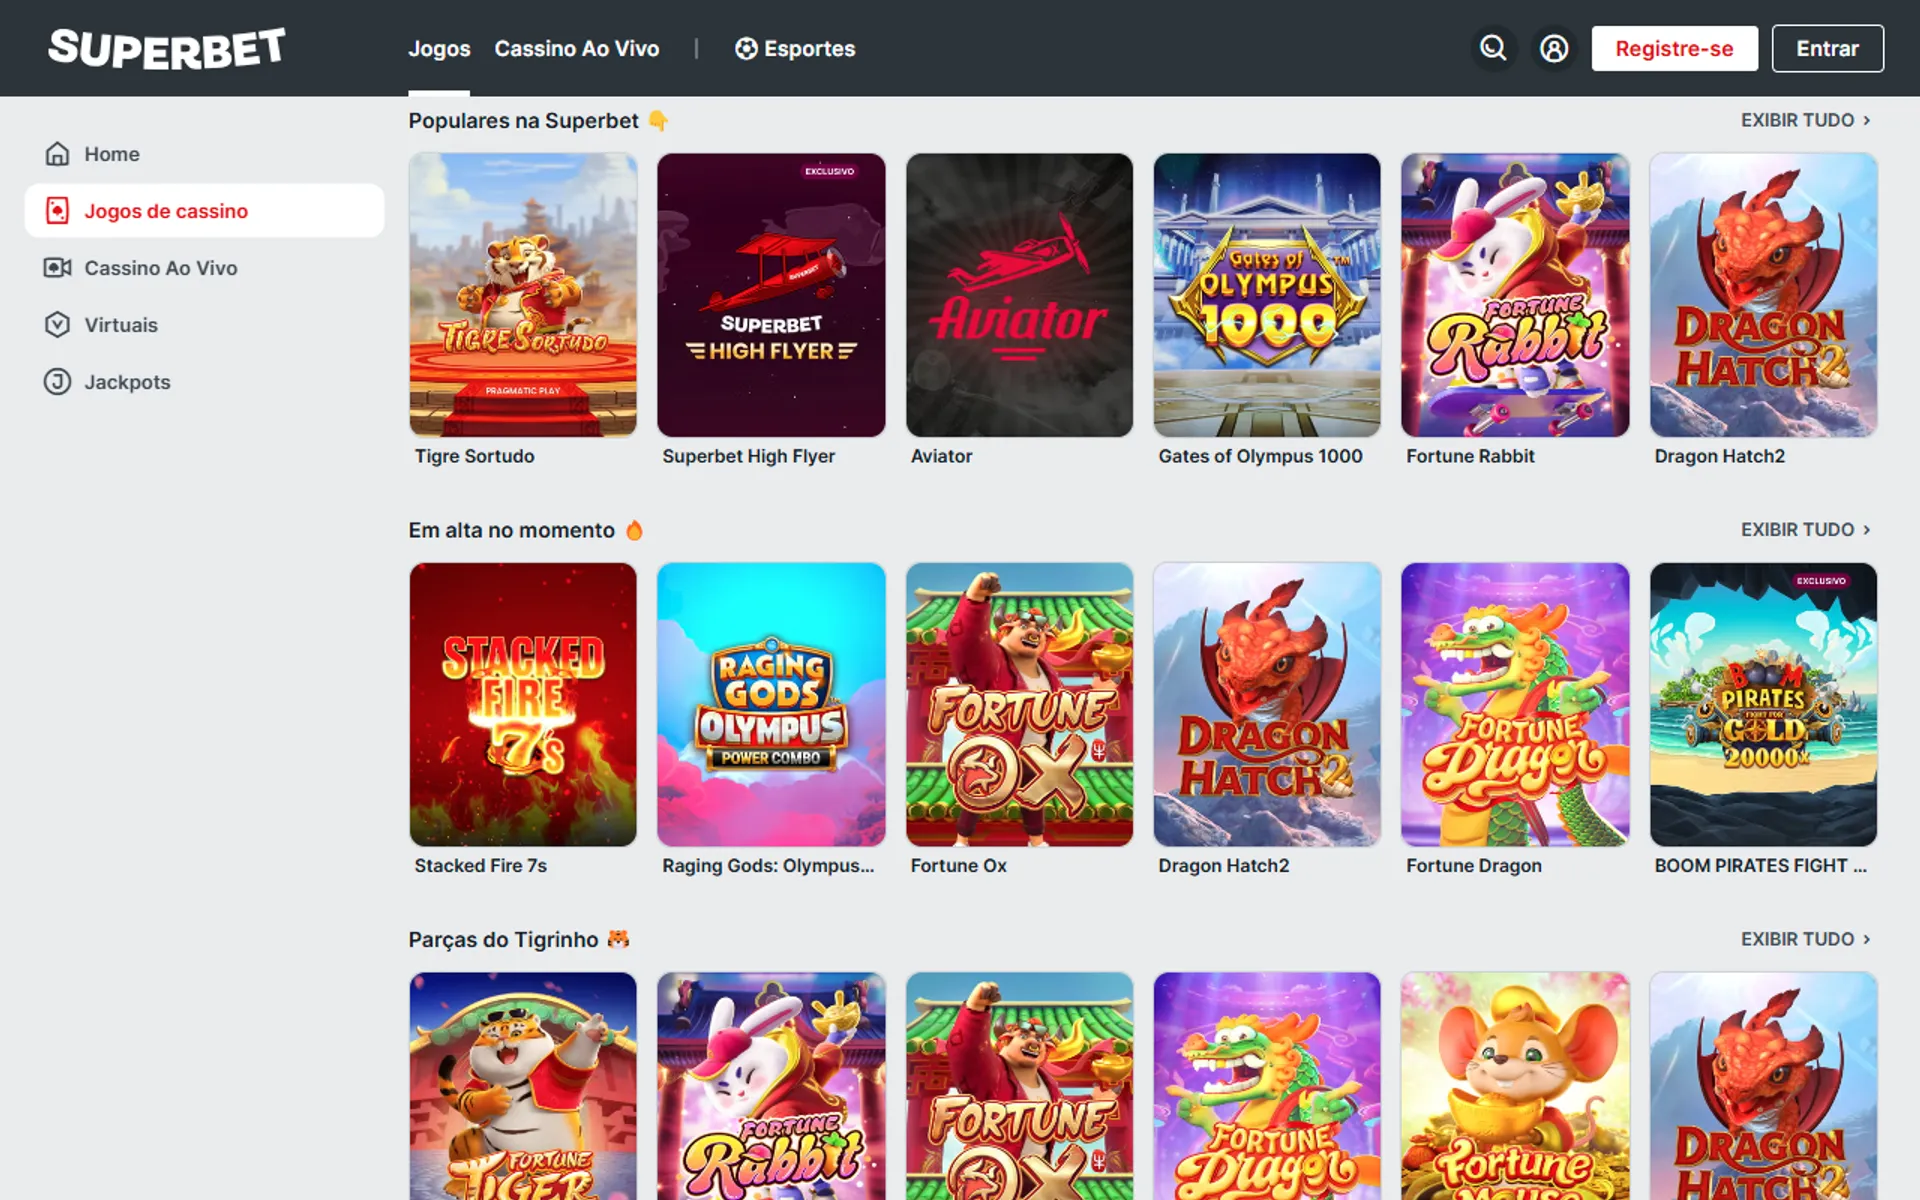The height and width of the screenshot is (1200, 1920).
Task: Click the Entrar button
Action: 1827,48
